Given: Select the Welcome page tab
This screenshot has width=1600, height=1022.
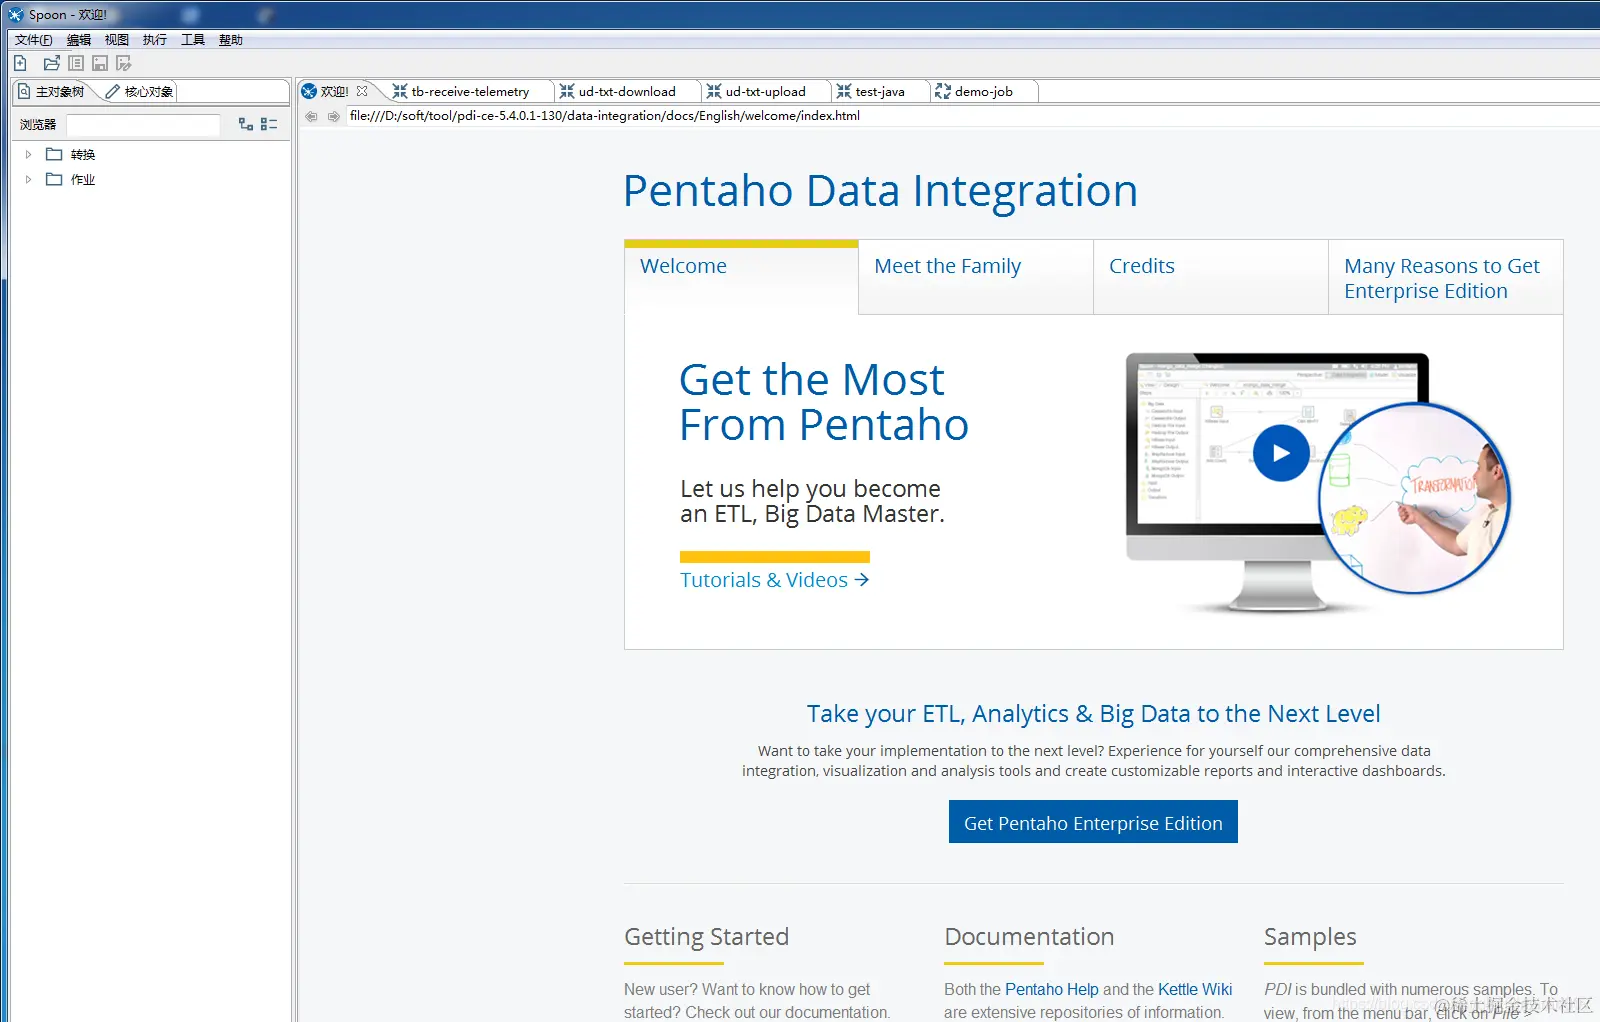Looking at the screenshot, I should pos(741,277).
